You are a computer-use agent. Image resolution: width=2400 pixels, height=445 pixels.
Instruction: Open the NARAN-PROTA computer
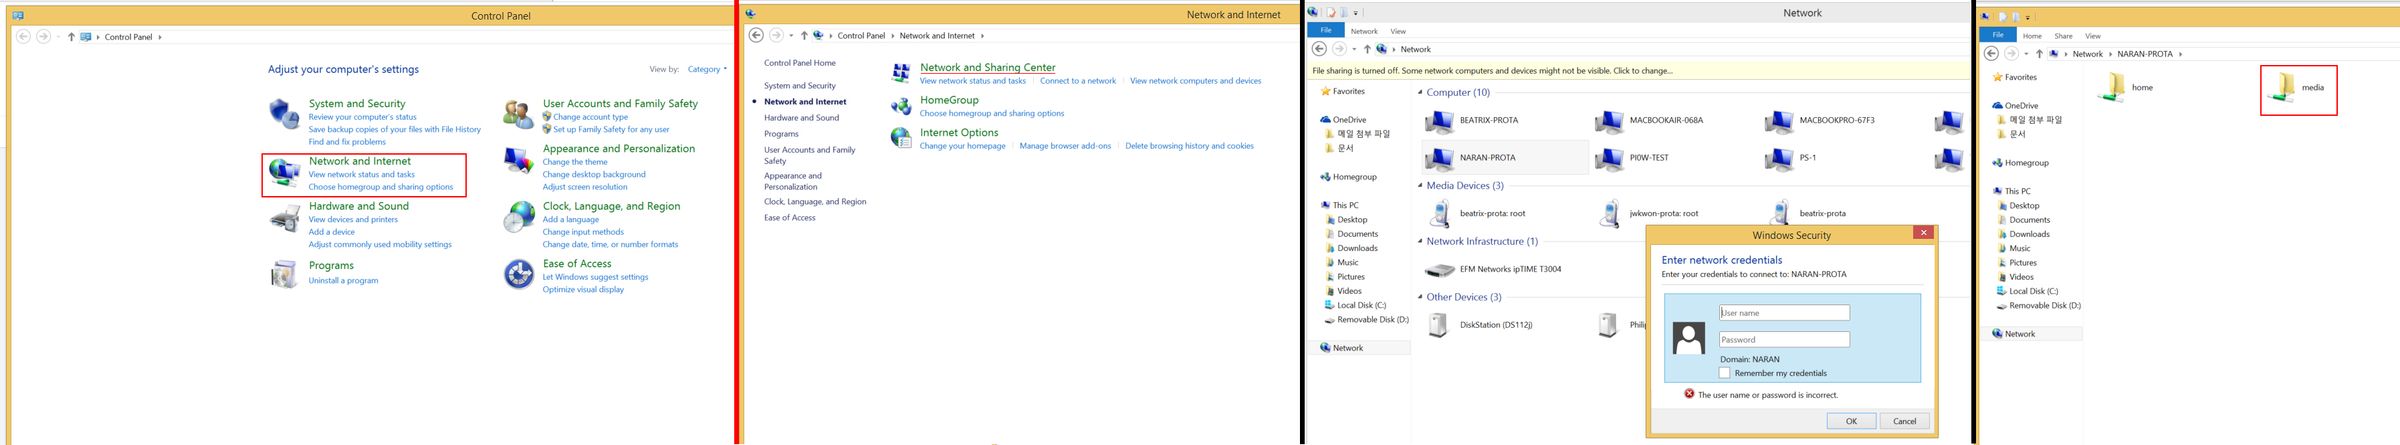pos(1504,158)
